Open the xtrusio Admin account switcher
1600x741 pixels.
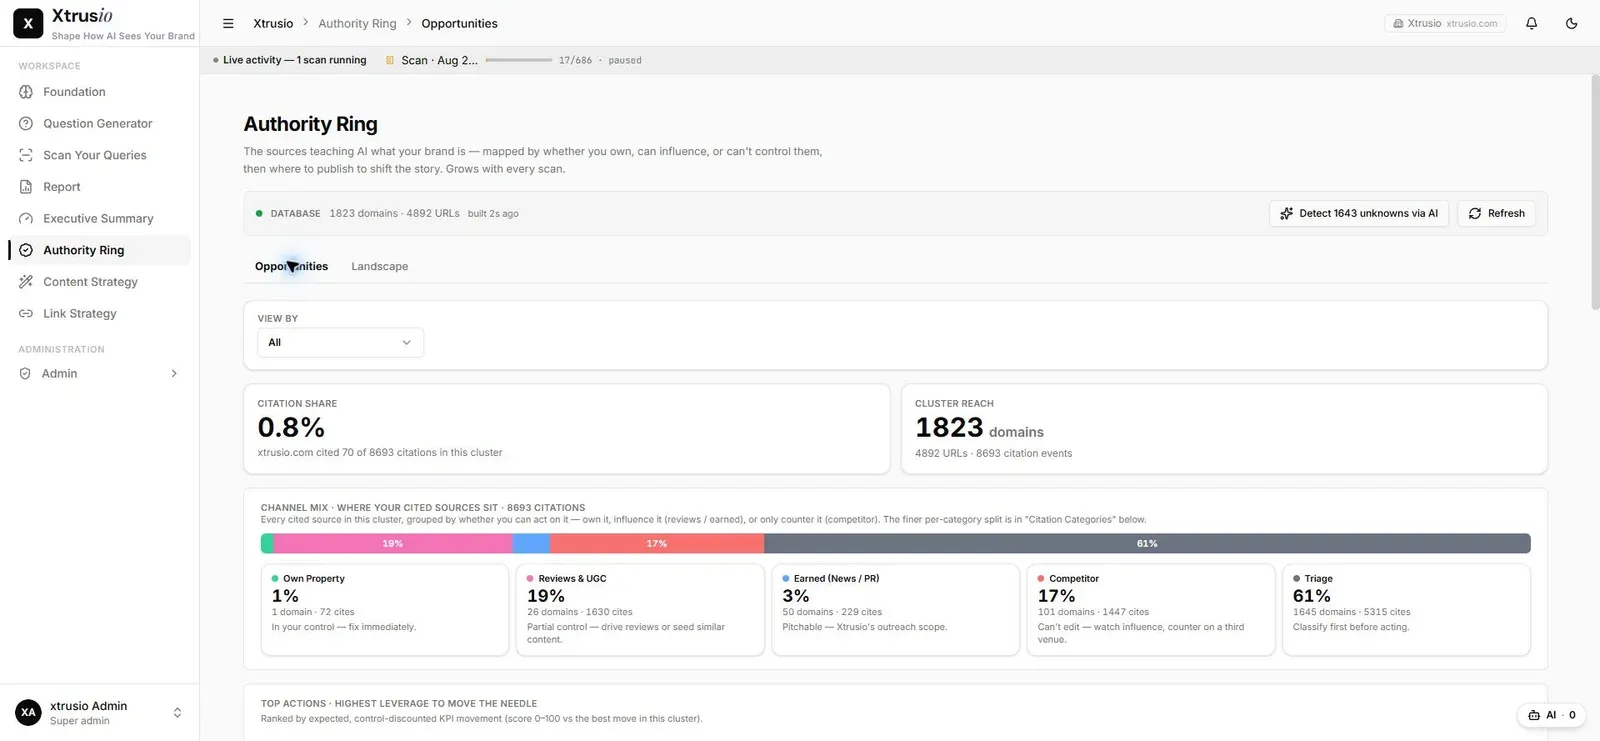100,713
